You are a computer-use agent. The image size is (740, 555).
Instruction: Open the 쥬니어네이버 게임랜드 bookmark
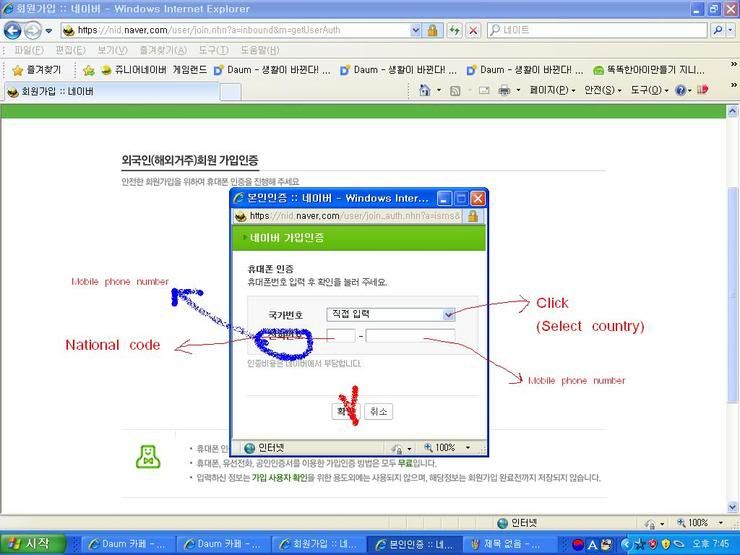click(x=154, y=70)
